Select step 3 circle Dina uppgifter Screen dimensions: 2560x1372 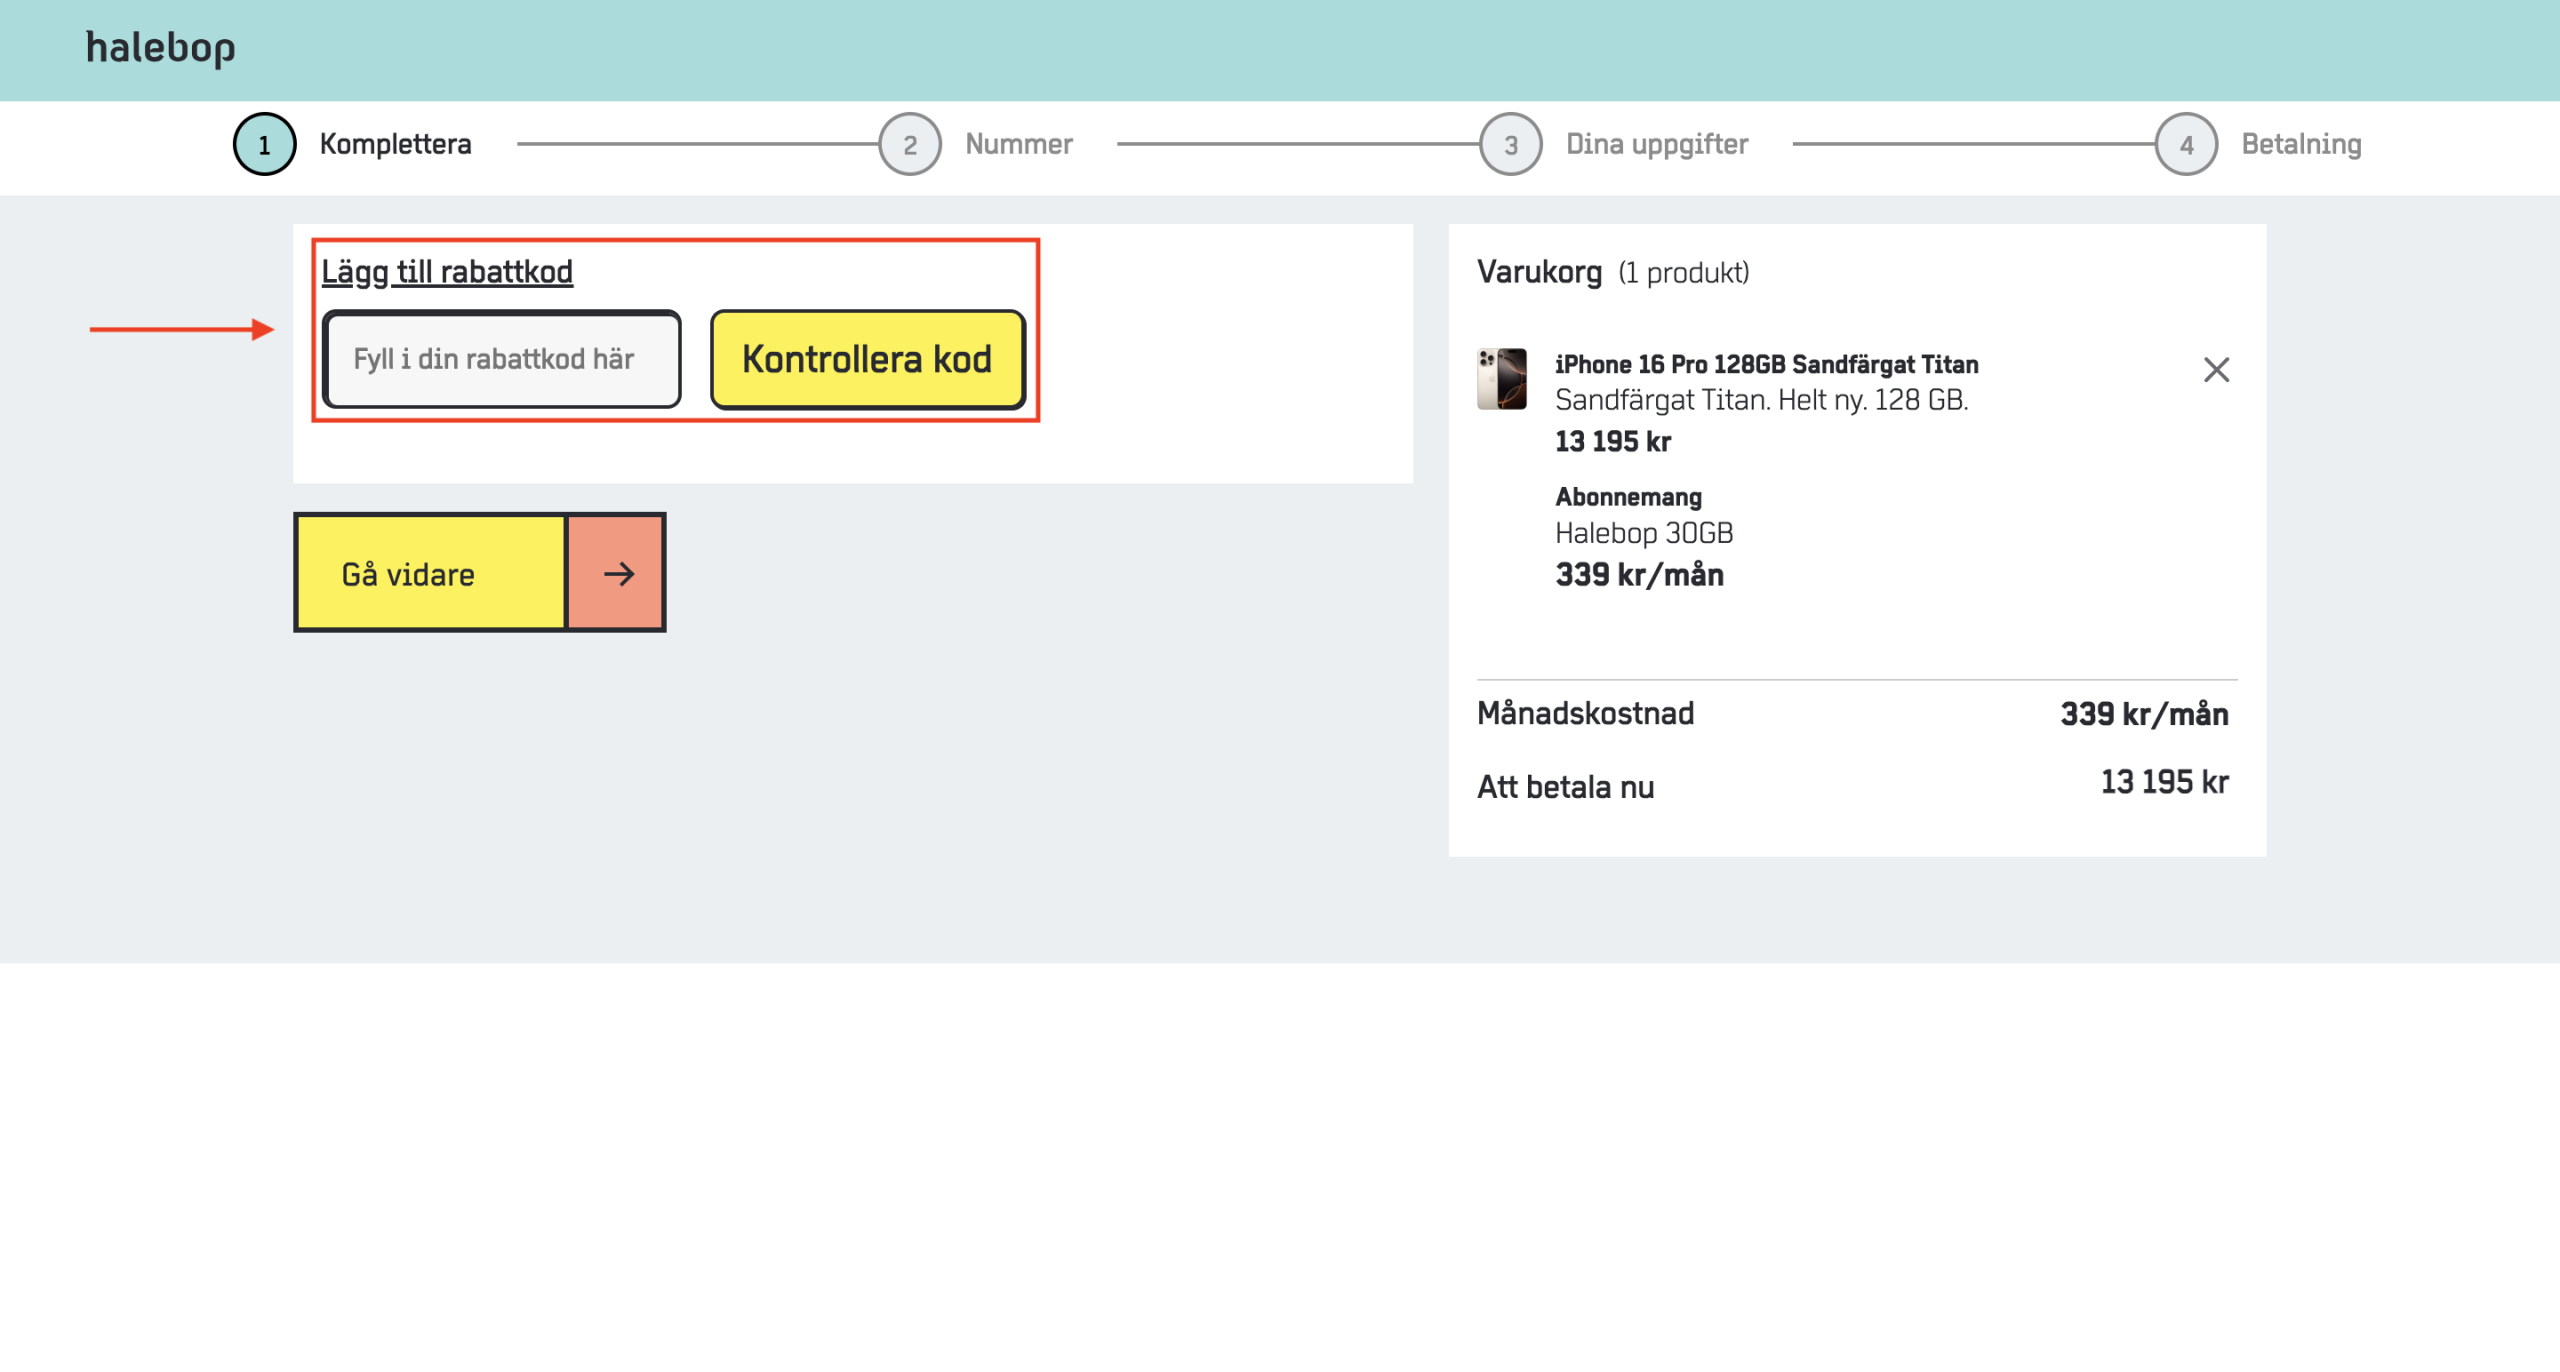click(x=1511, y=144)
